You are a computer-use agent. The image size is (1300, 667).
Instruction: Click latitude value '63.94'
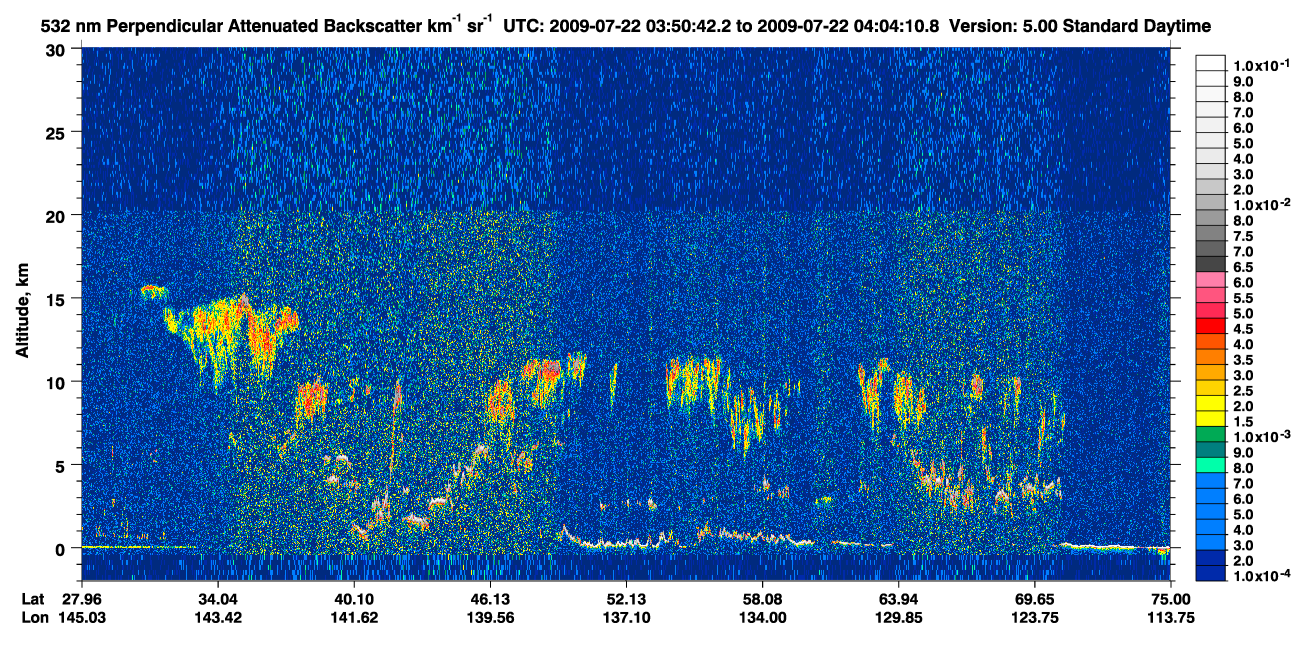pyautogui.click(x=898, y=599)
